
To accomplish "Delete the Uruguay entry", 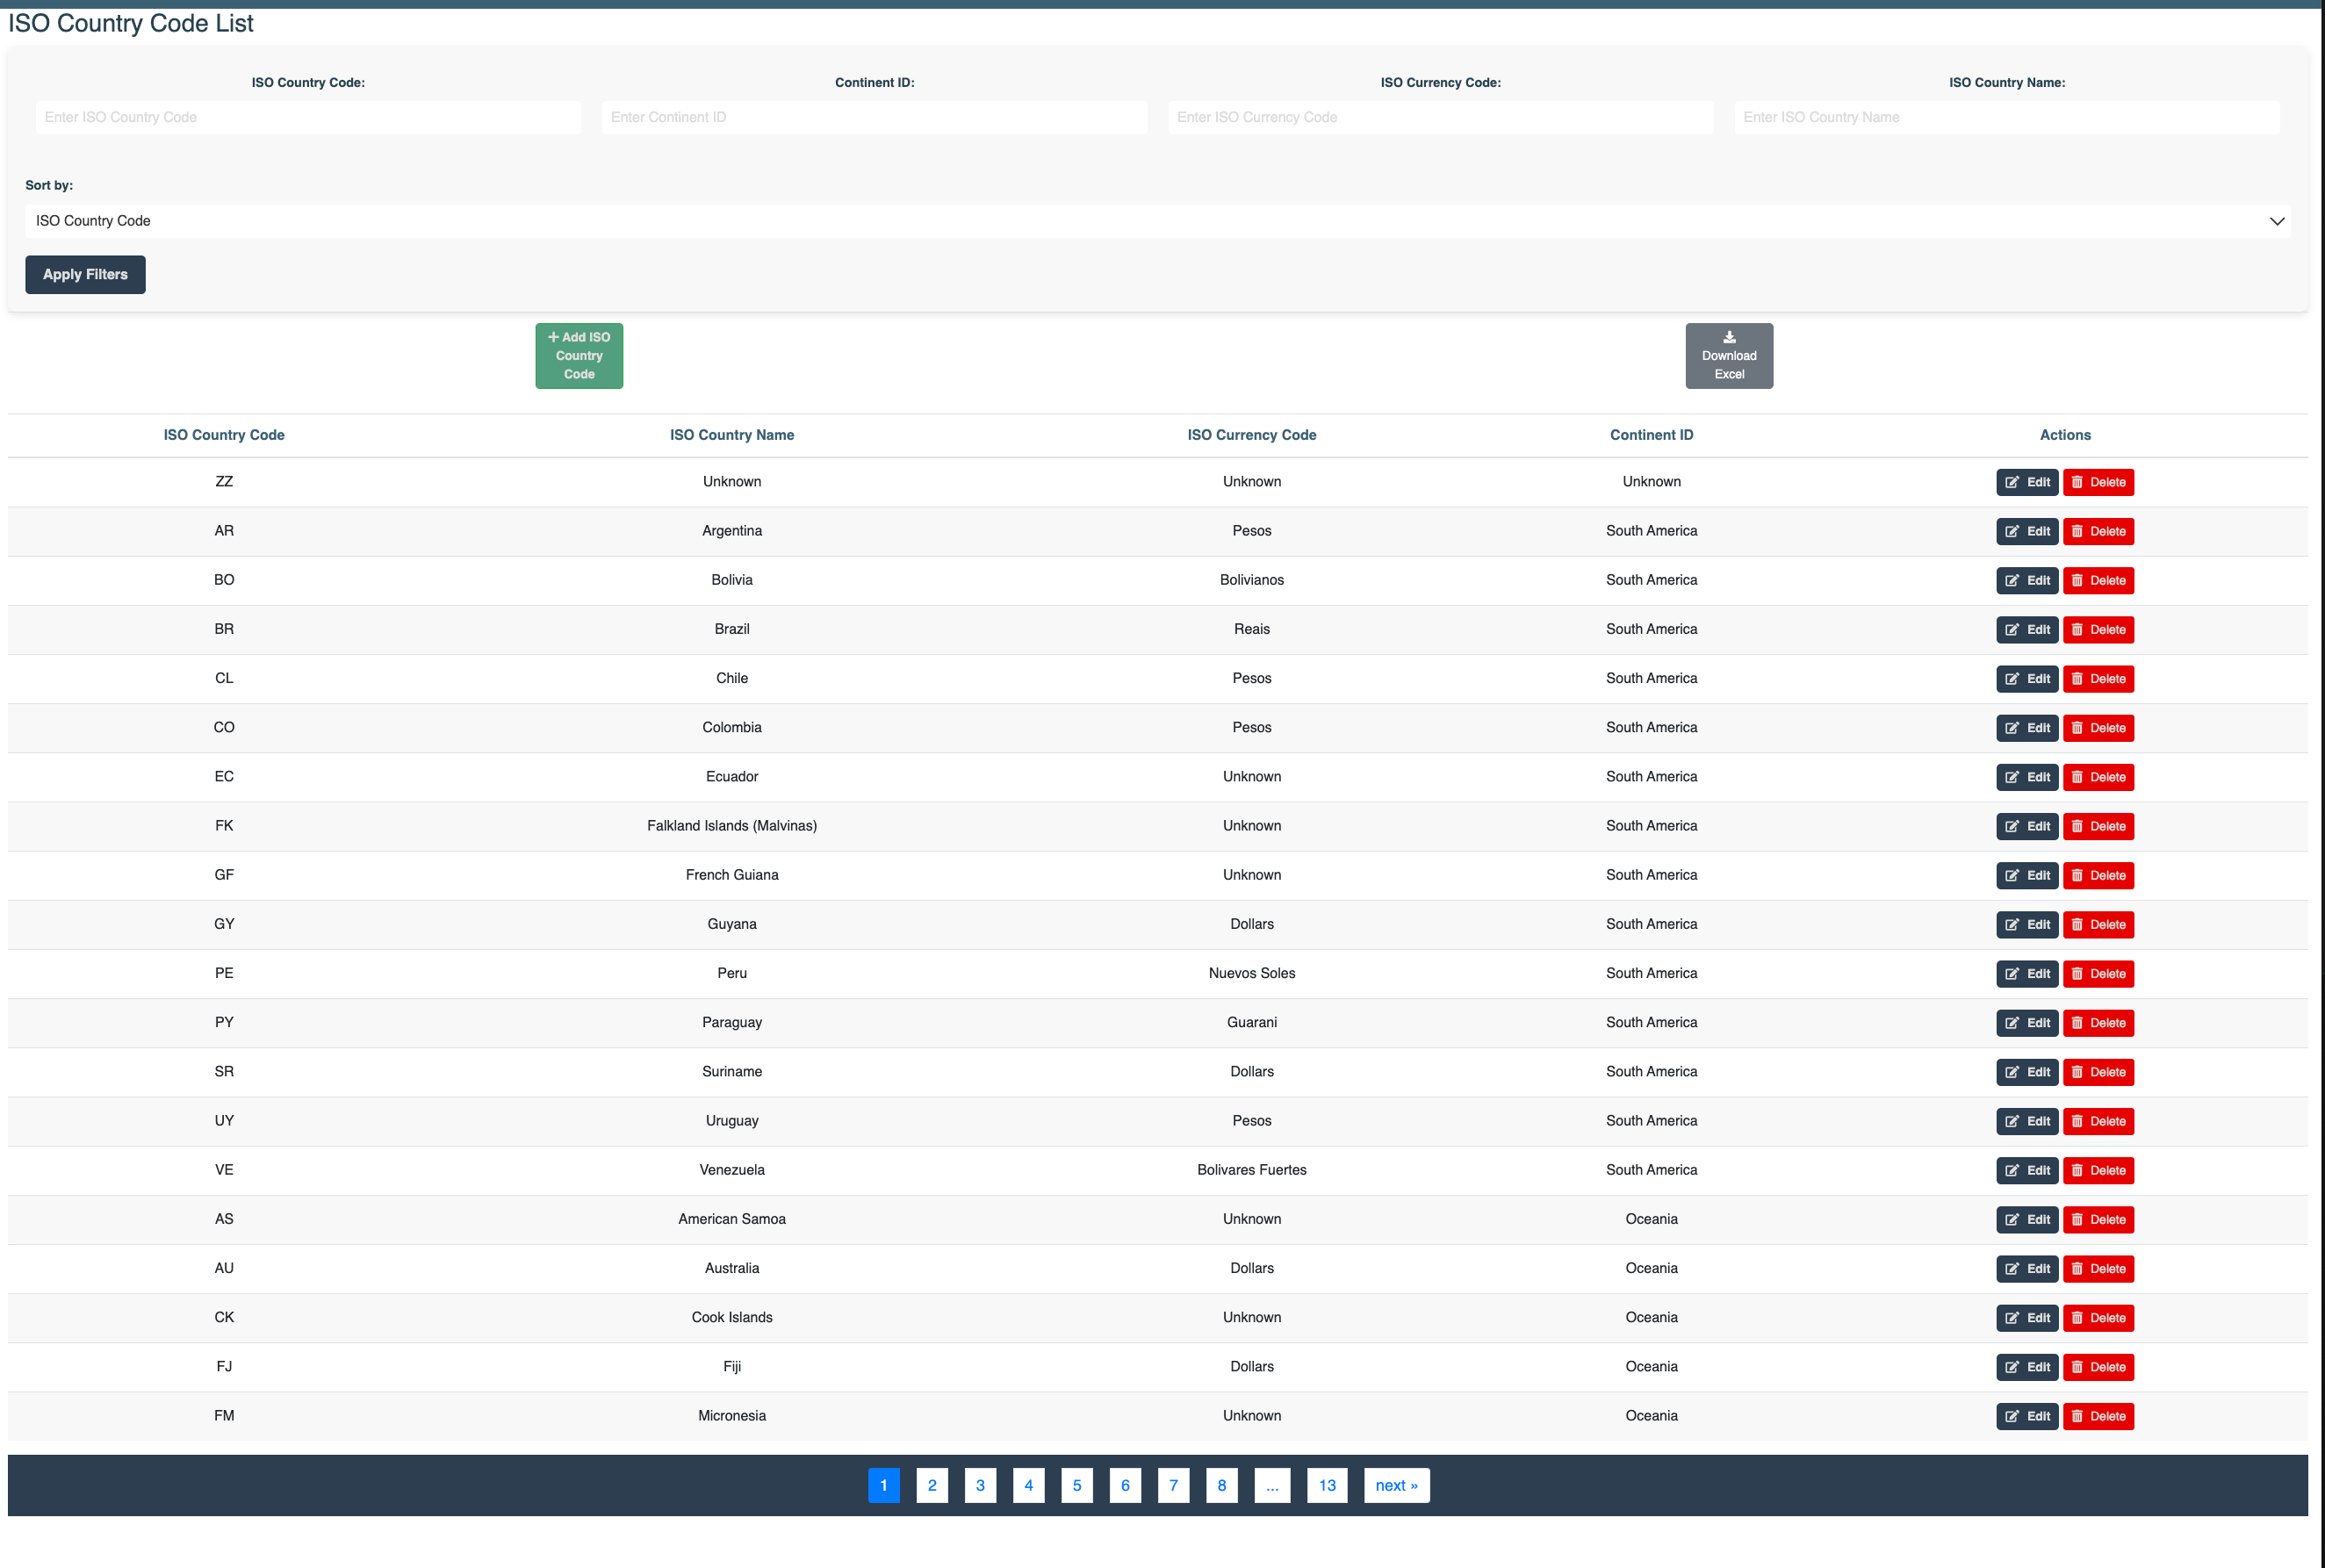I will (x=2098, y=1121).
